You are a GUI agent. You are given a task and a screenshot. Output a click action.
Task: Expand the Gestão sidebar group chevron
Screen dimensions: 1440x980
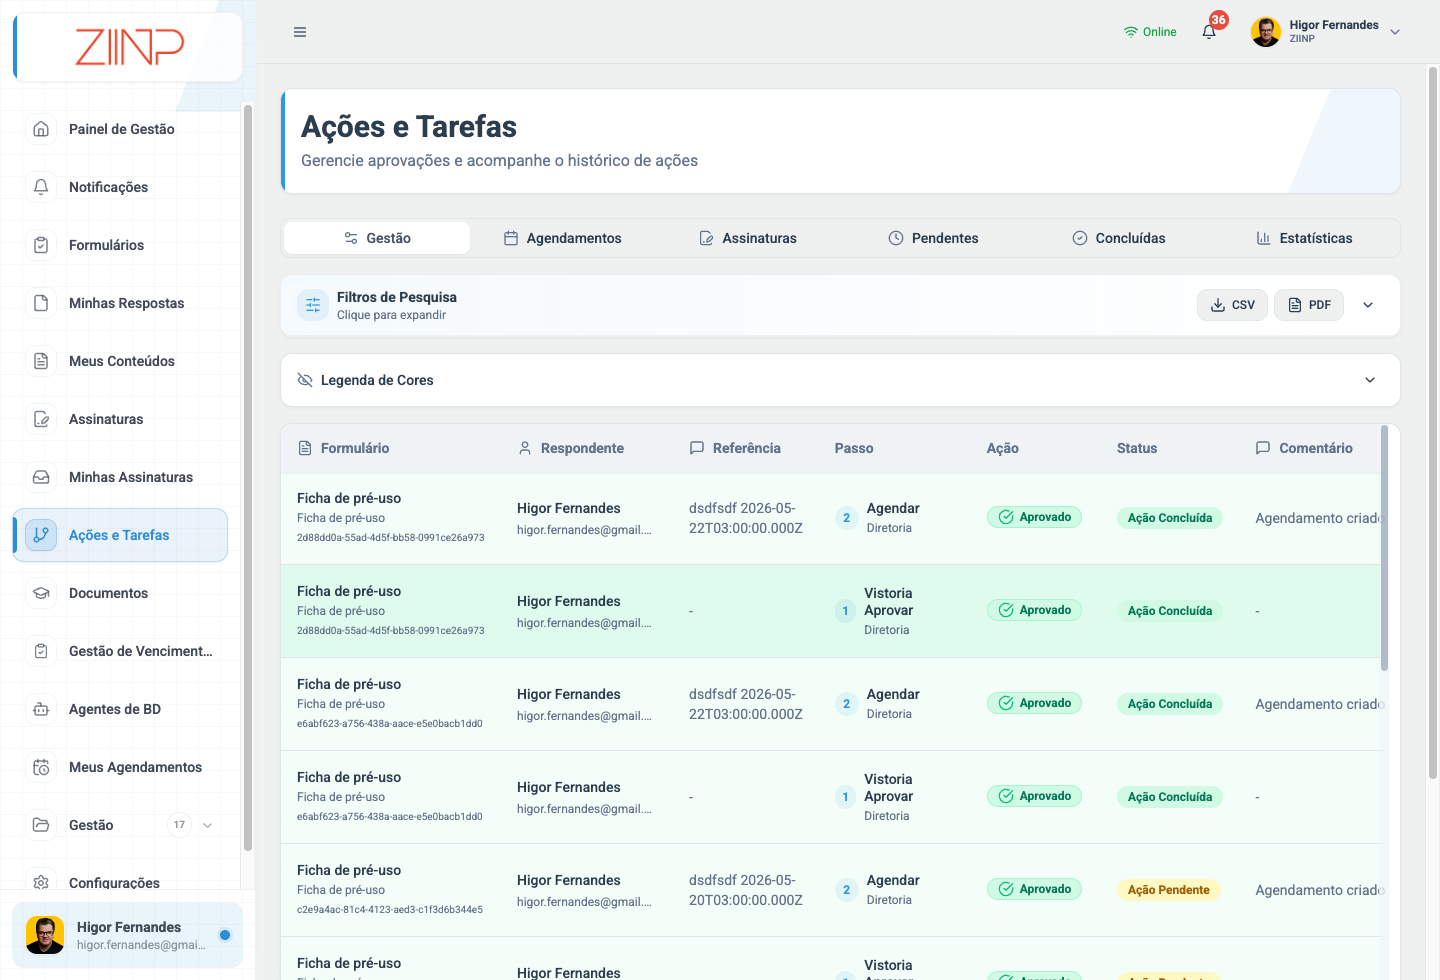[x=208, y=825]
